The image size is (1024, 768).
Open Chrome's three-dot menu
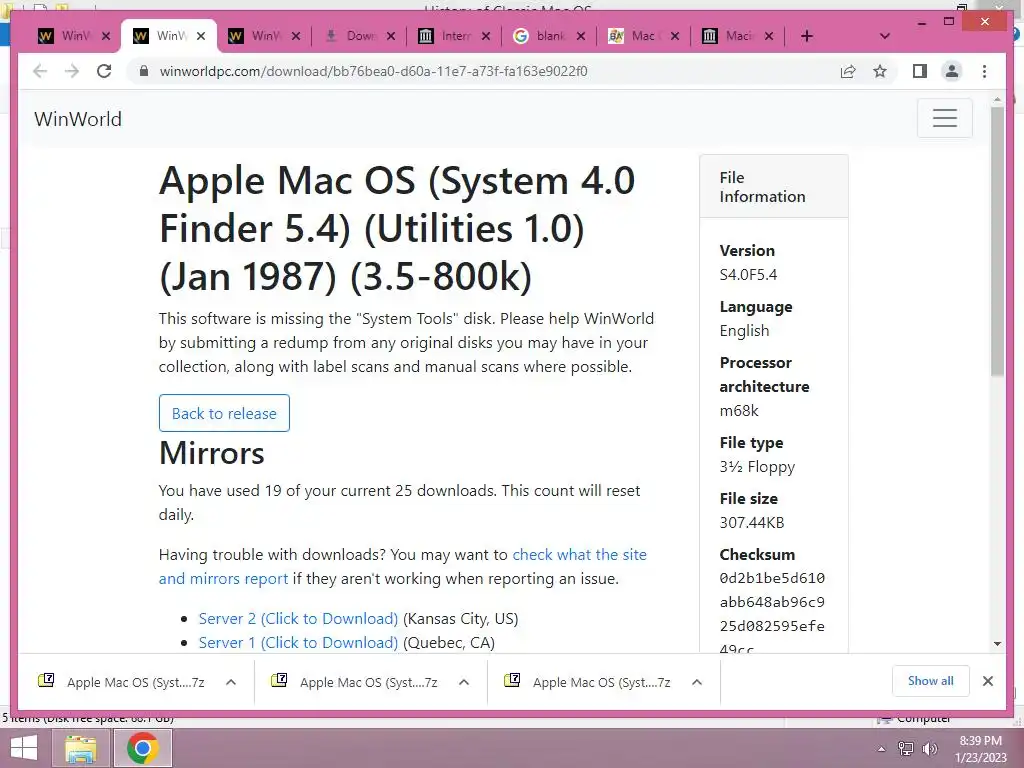[984, 71]
